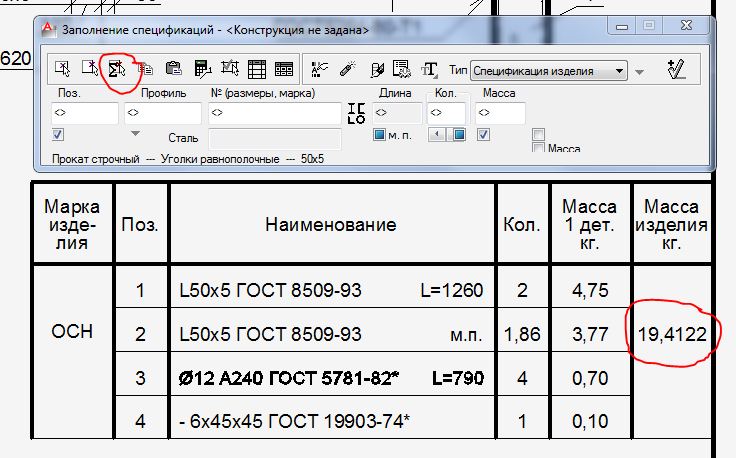This screenshot has height=458, width=736.
Task: Click the checkmark-plus apply icon at right
Action: [x=677, y=69]
